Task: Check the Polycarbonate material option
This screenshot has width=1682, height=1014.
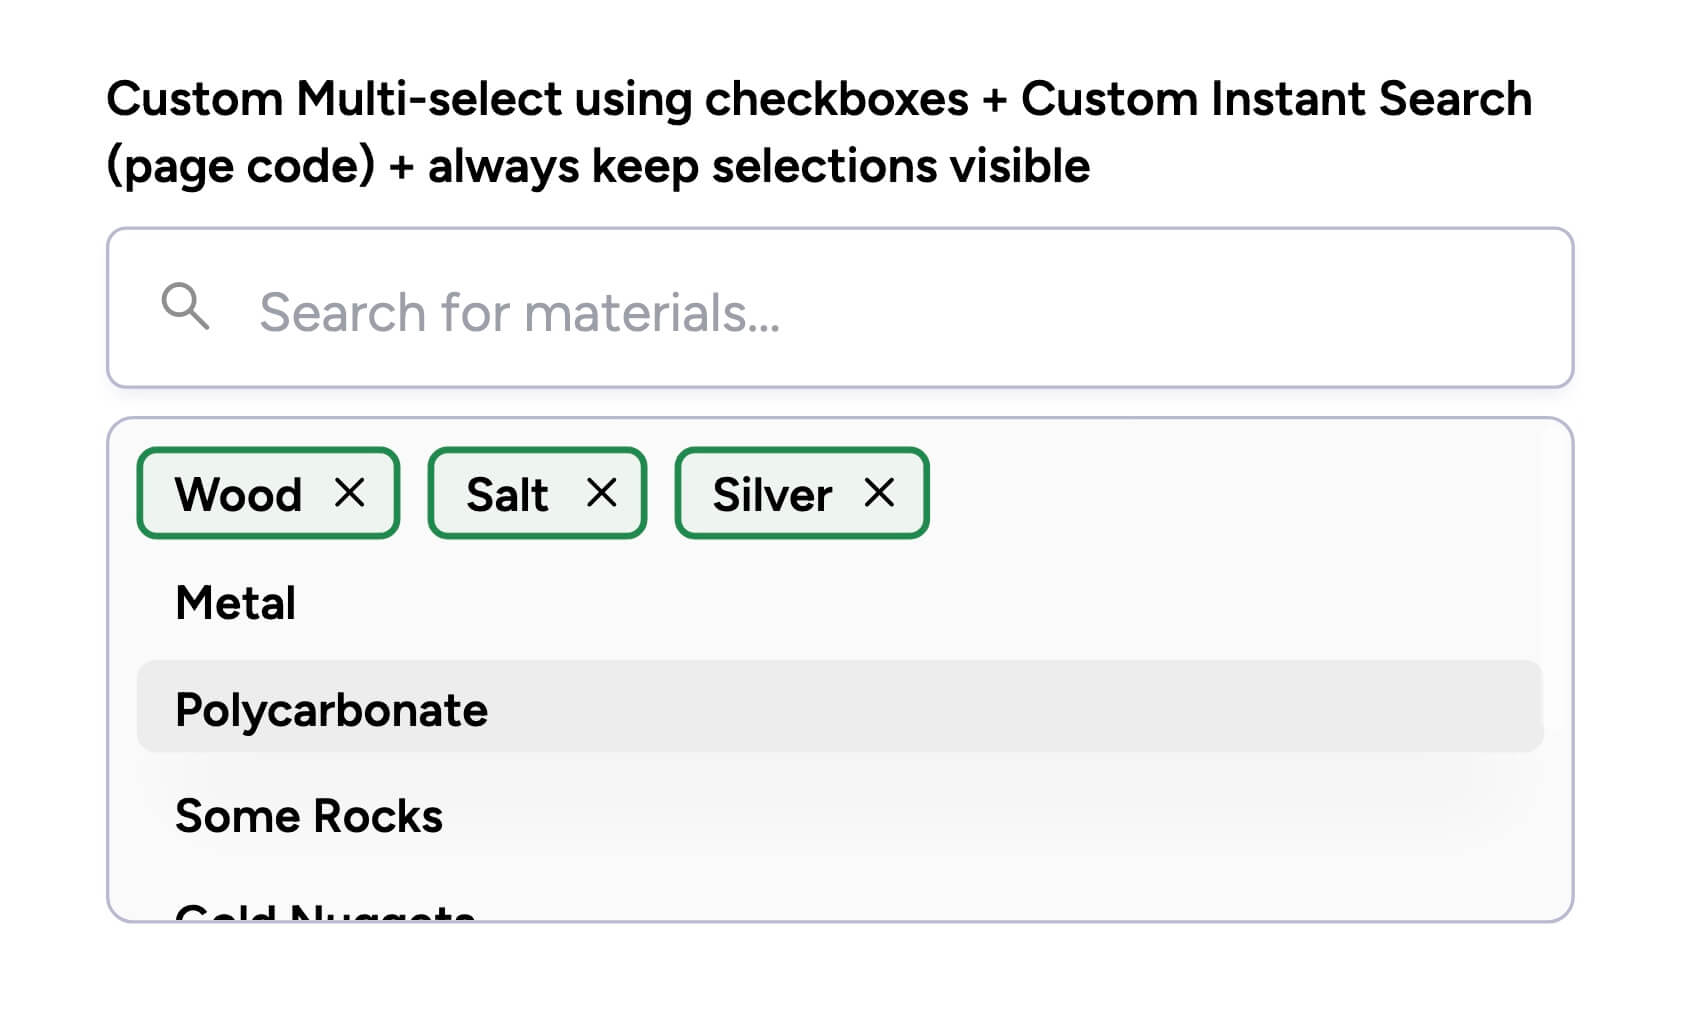Action: (331, 708)
